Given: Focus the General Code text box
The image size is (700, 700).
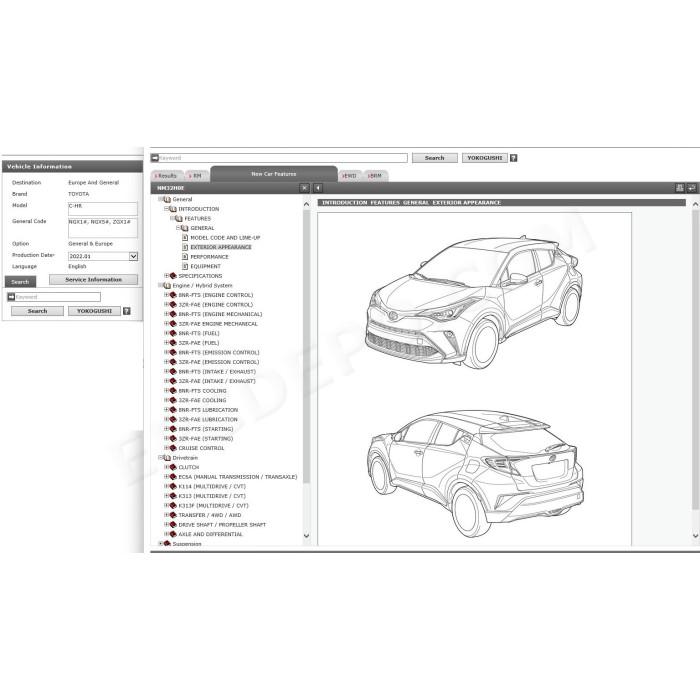Looking at the screenshot, I should pyautogui.click(x=103, y=228).
